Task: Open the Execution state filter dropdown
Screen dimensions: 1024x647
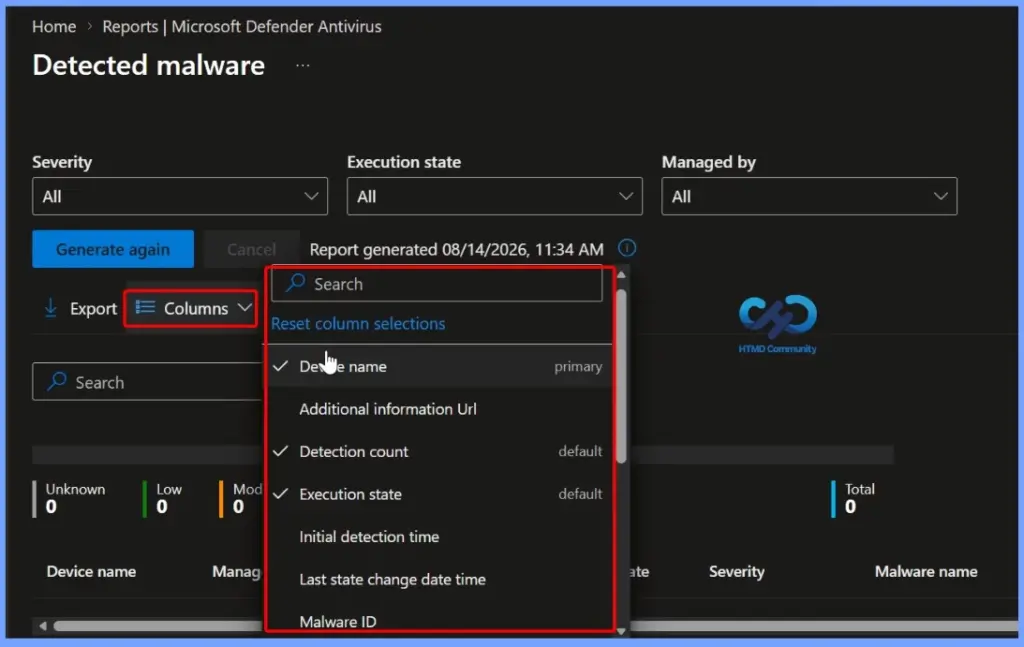Action: click(x=494, y=196)
